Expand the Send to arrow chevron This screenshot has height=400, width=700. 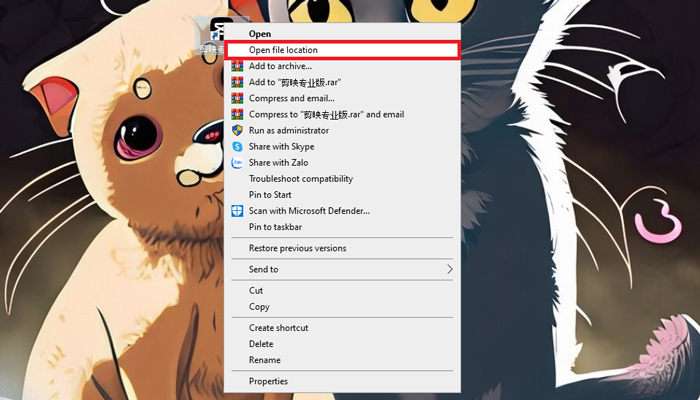coord(450,269)
